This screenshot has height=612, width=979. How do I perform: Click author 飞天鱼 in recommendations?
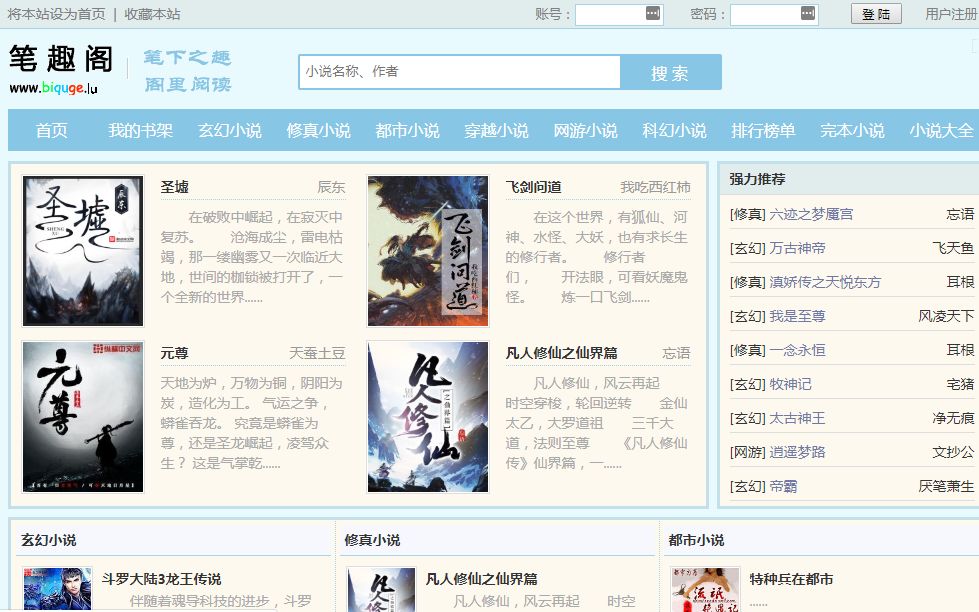(x=953, y=248)
